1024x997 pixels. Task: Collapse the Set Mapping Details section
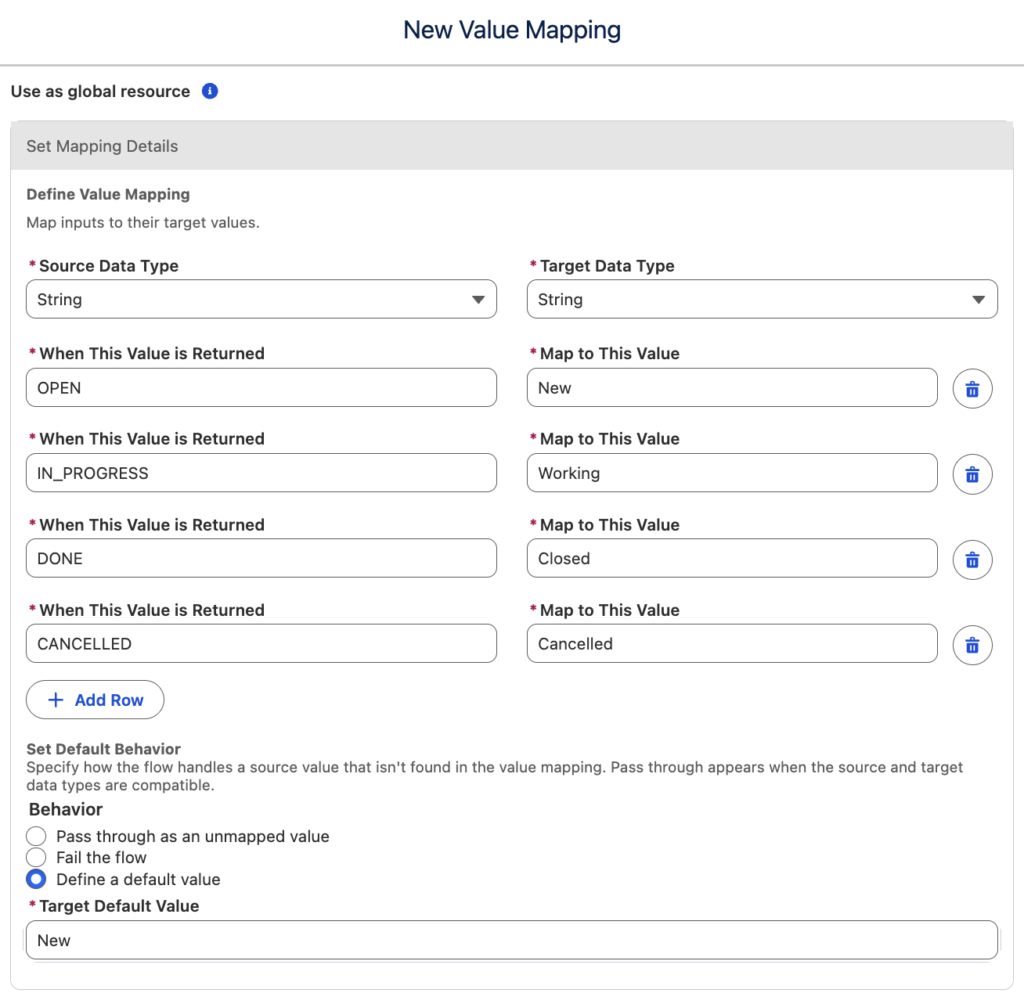[x=101, y=146]
